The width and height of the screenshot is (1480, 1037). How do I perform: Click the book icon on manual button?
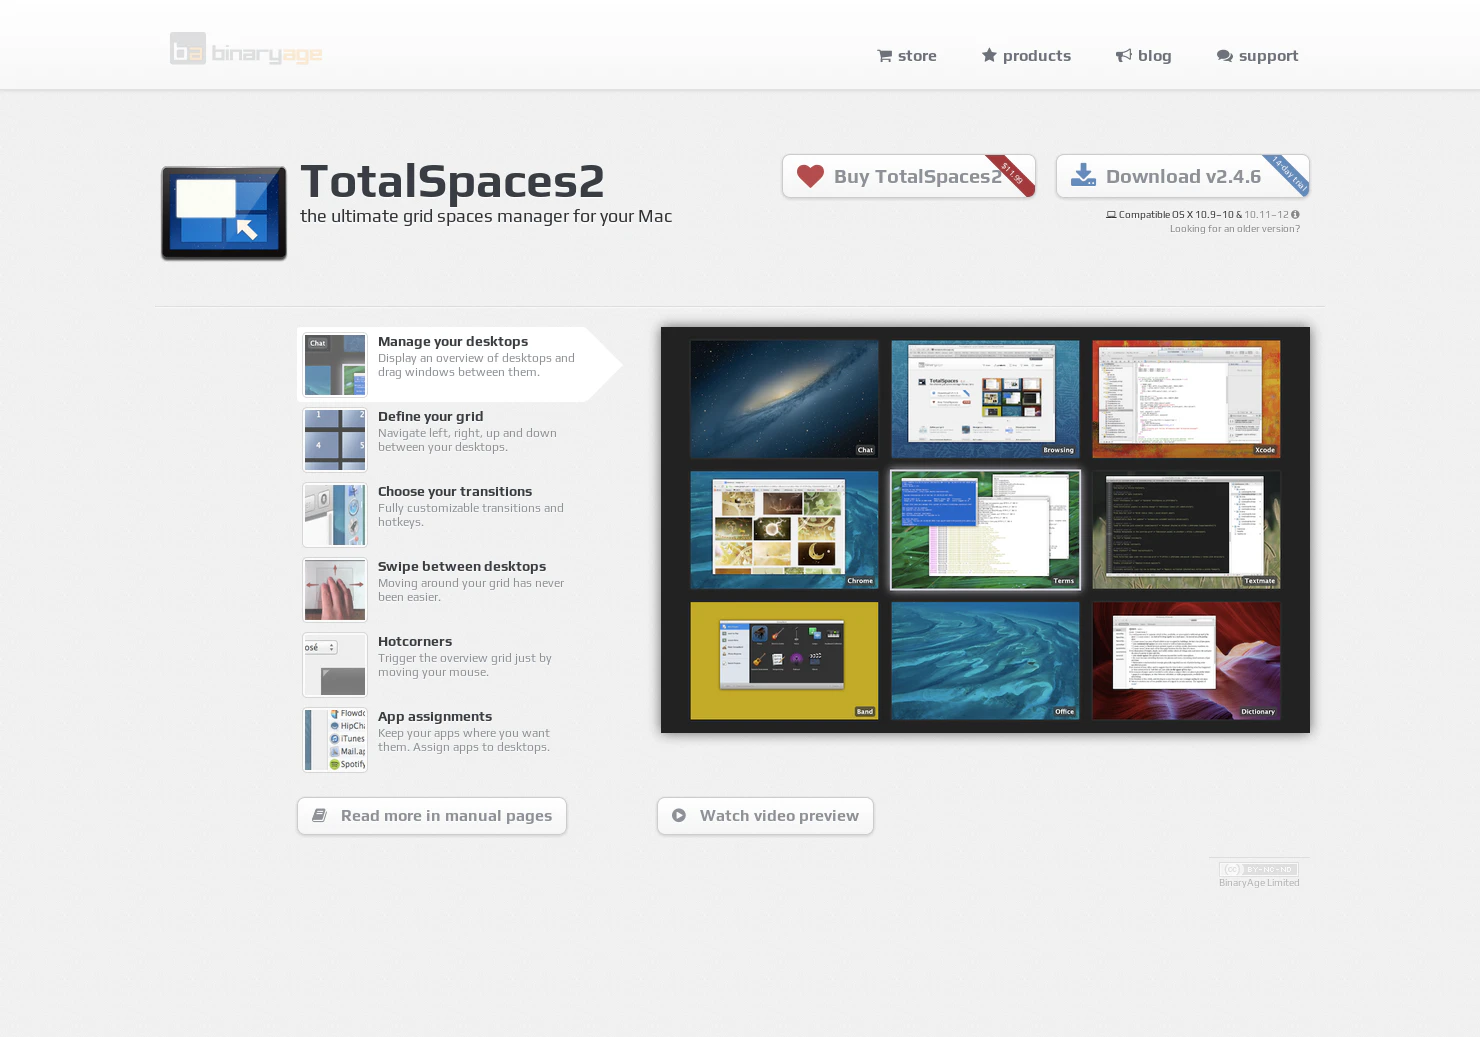coord(319,816)
